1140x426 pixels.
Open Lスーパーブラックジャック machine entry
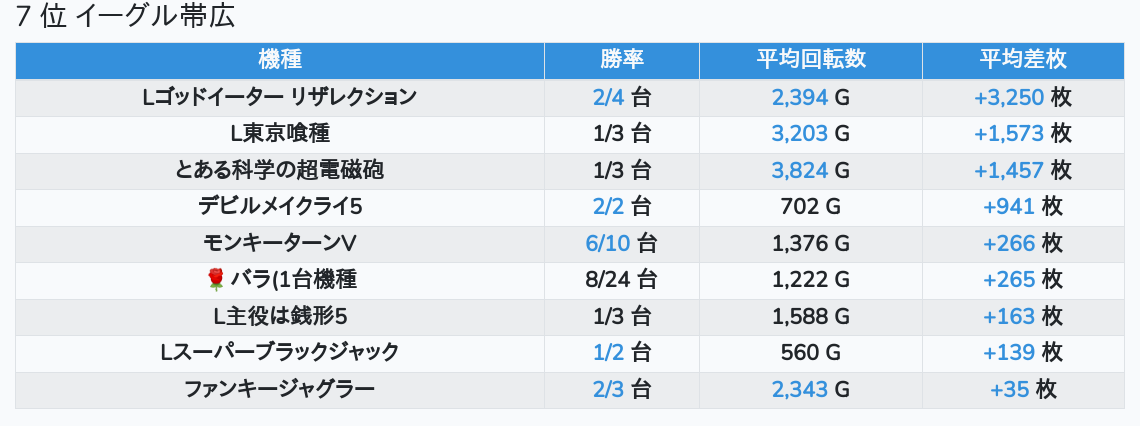[280, 353]
